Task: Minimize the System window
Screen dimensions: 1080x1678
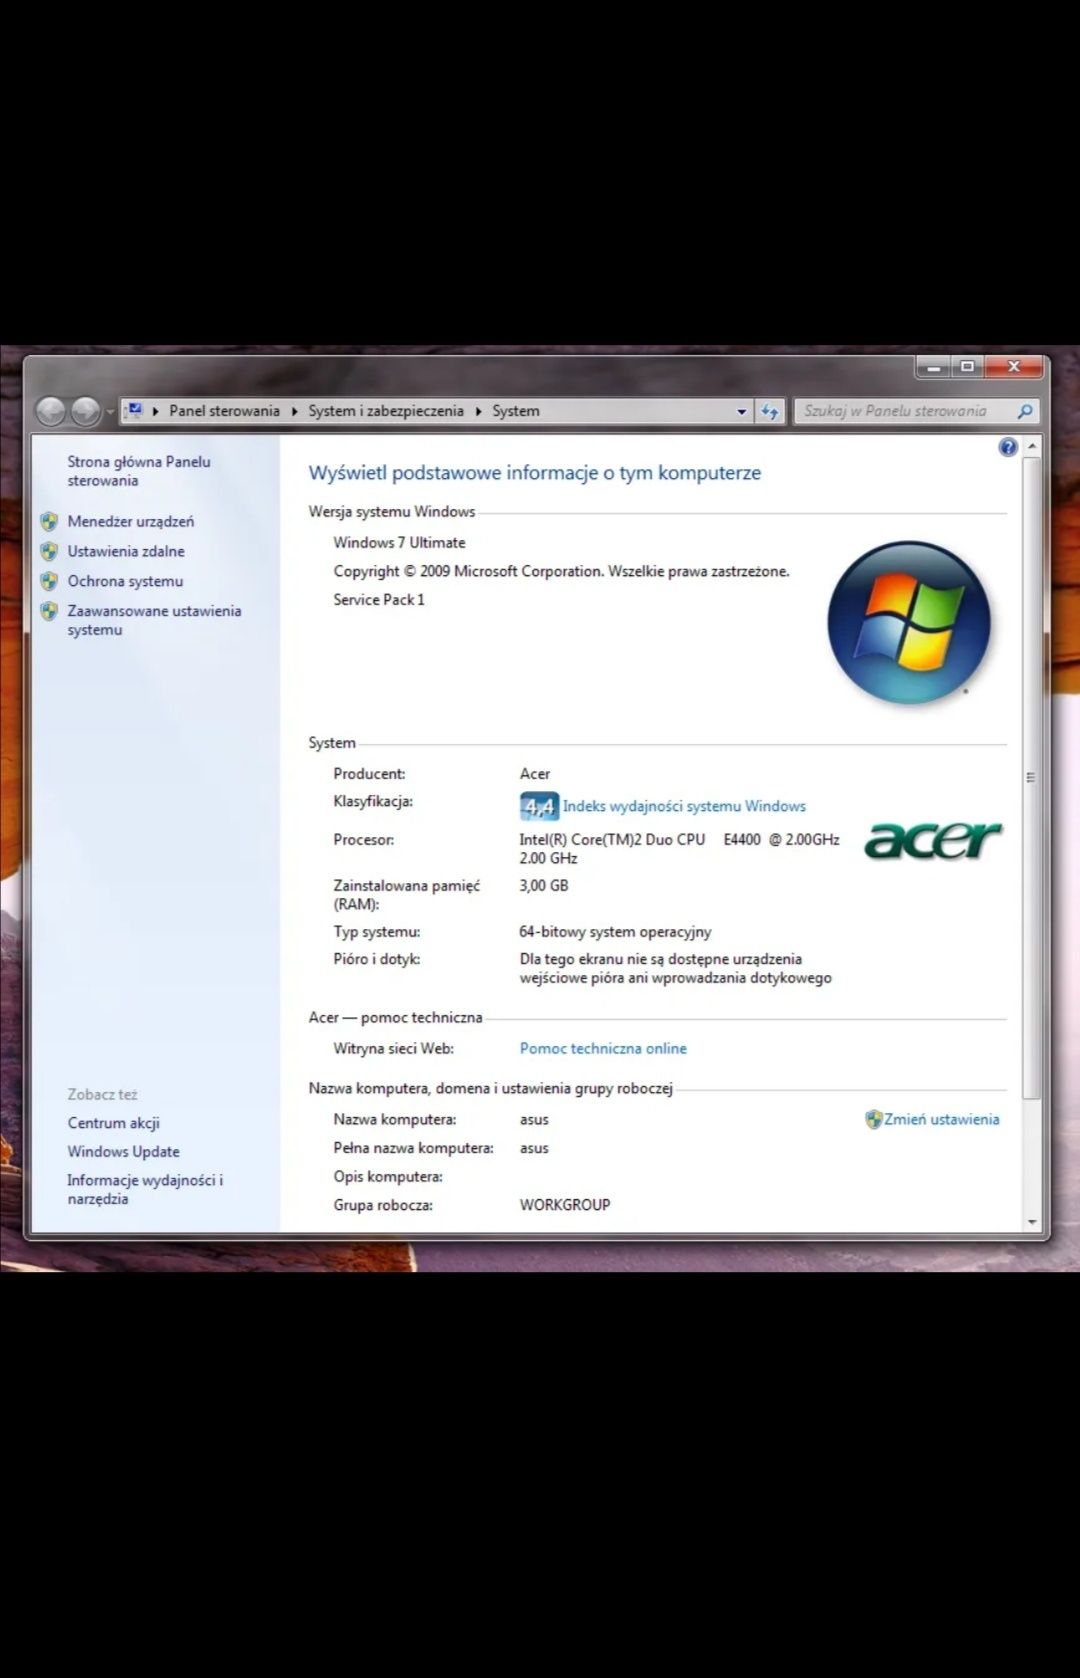Action: pos(933,367)
